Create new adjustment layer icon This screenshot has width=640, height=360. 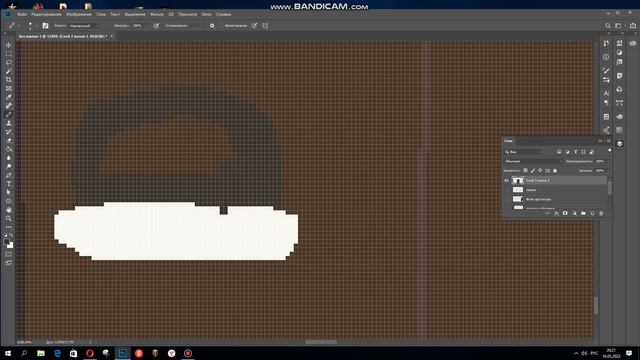click(574, 213)
